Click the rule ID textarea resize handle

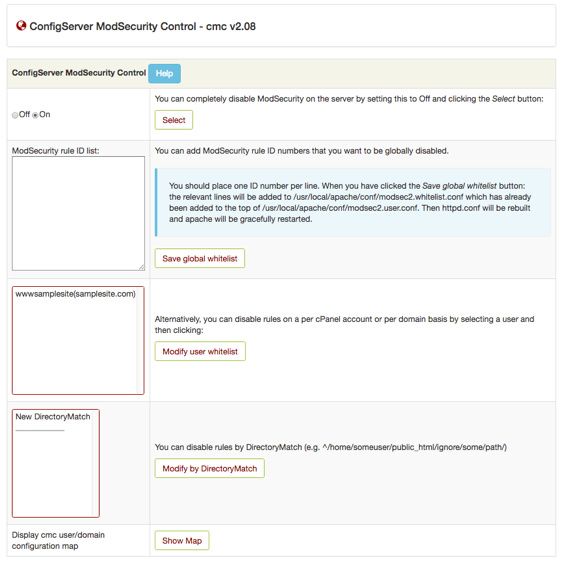click(x=141, y=267)
